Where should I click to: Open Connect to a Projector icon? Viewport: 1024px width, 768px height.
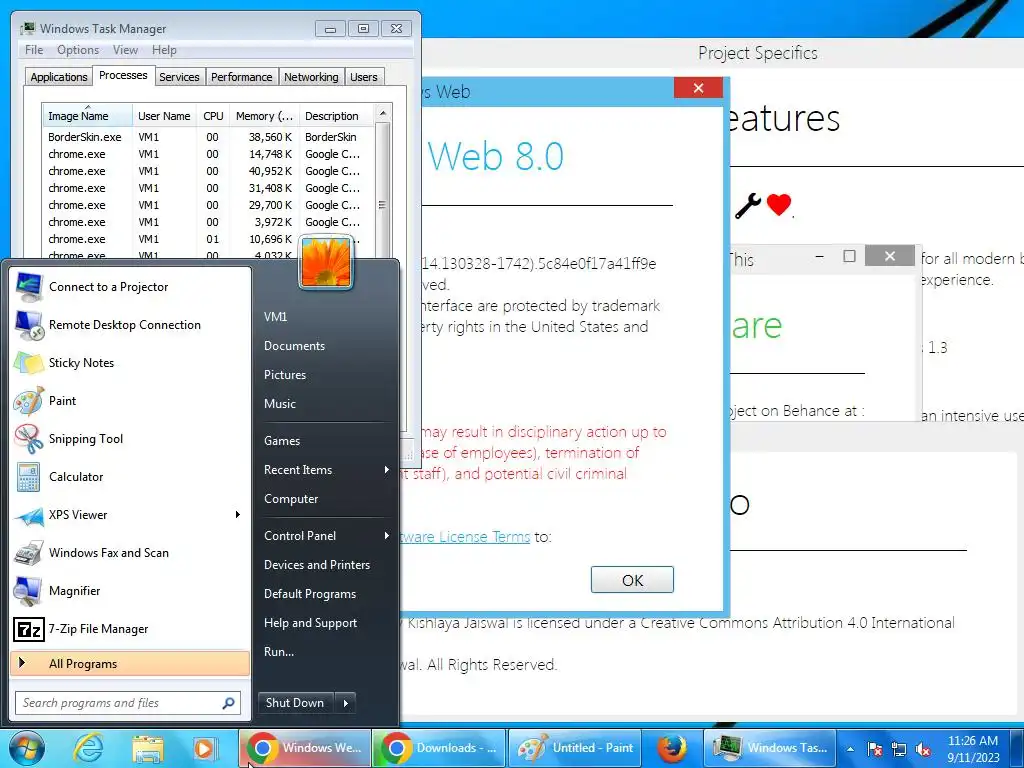(29, 287)
